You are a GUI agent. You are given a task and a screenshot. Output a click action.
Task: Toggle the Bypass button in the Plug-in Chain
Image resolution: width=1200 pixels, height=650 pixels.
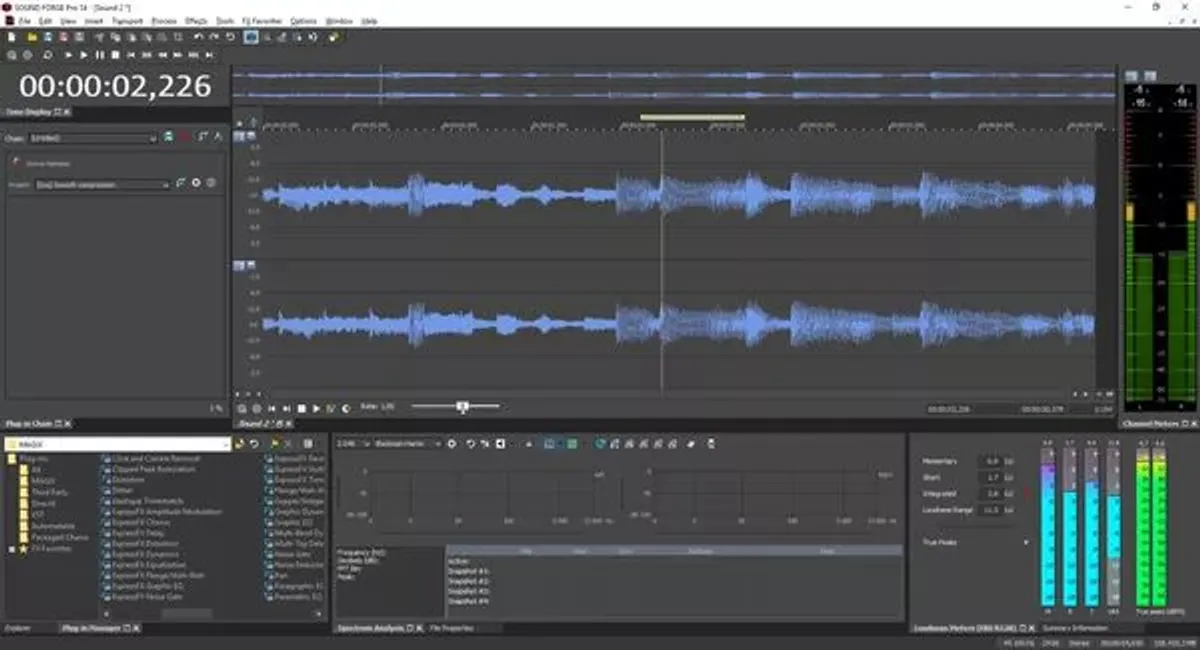point(169,138)
